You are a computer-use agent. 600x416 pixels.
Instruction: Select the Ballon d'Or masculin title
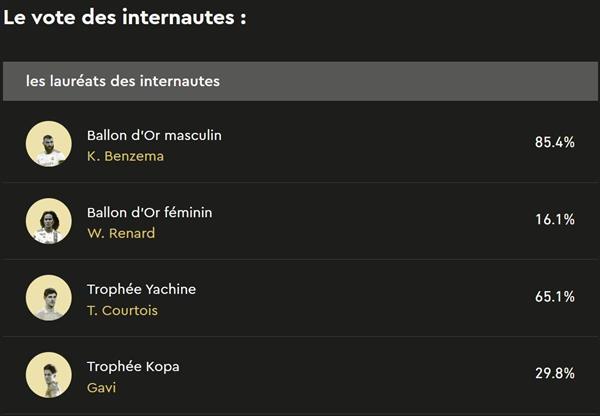(x=154, y=135)
